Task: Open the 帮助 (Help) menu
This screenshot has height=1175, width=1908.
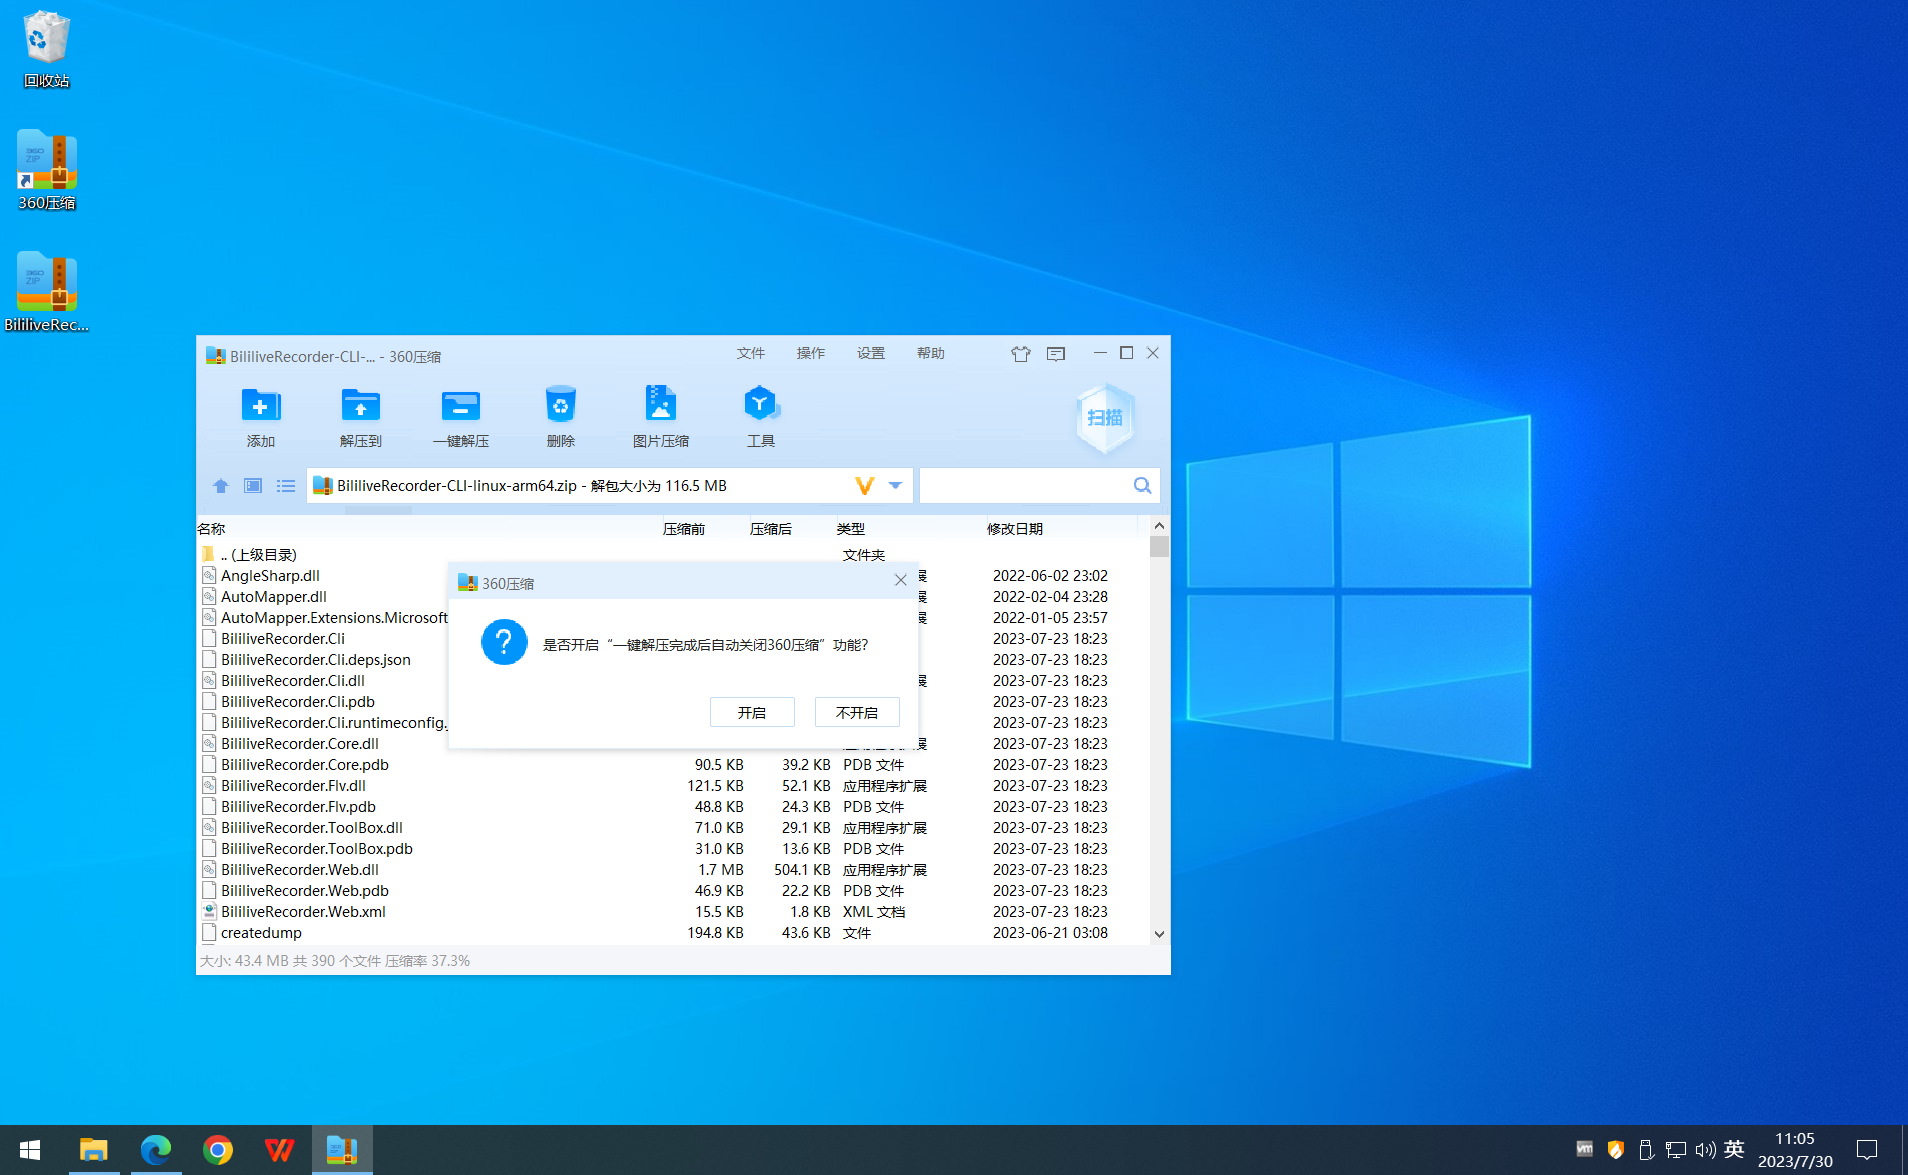Action: point(931,354)
